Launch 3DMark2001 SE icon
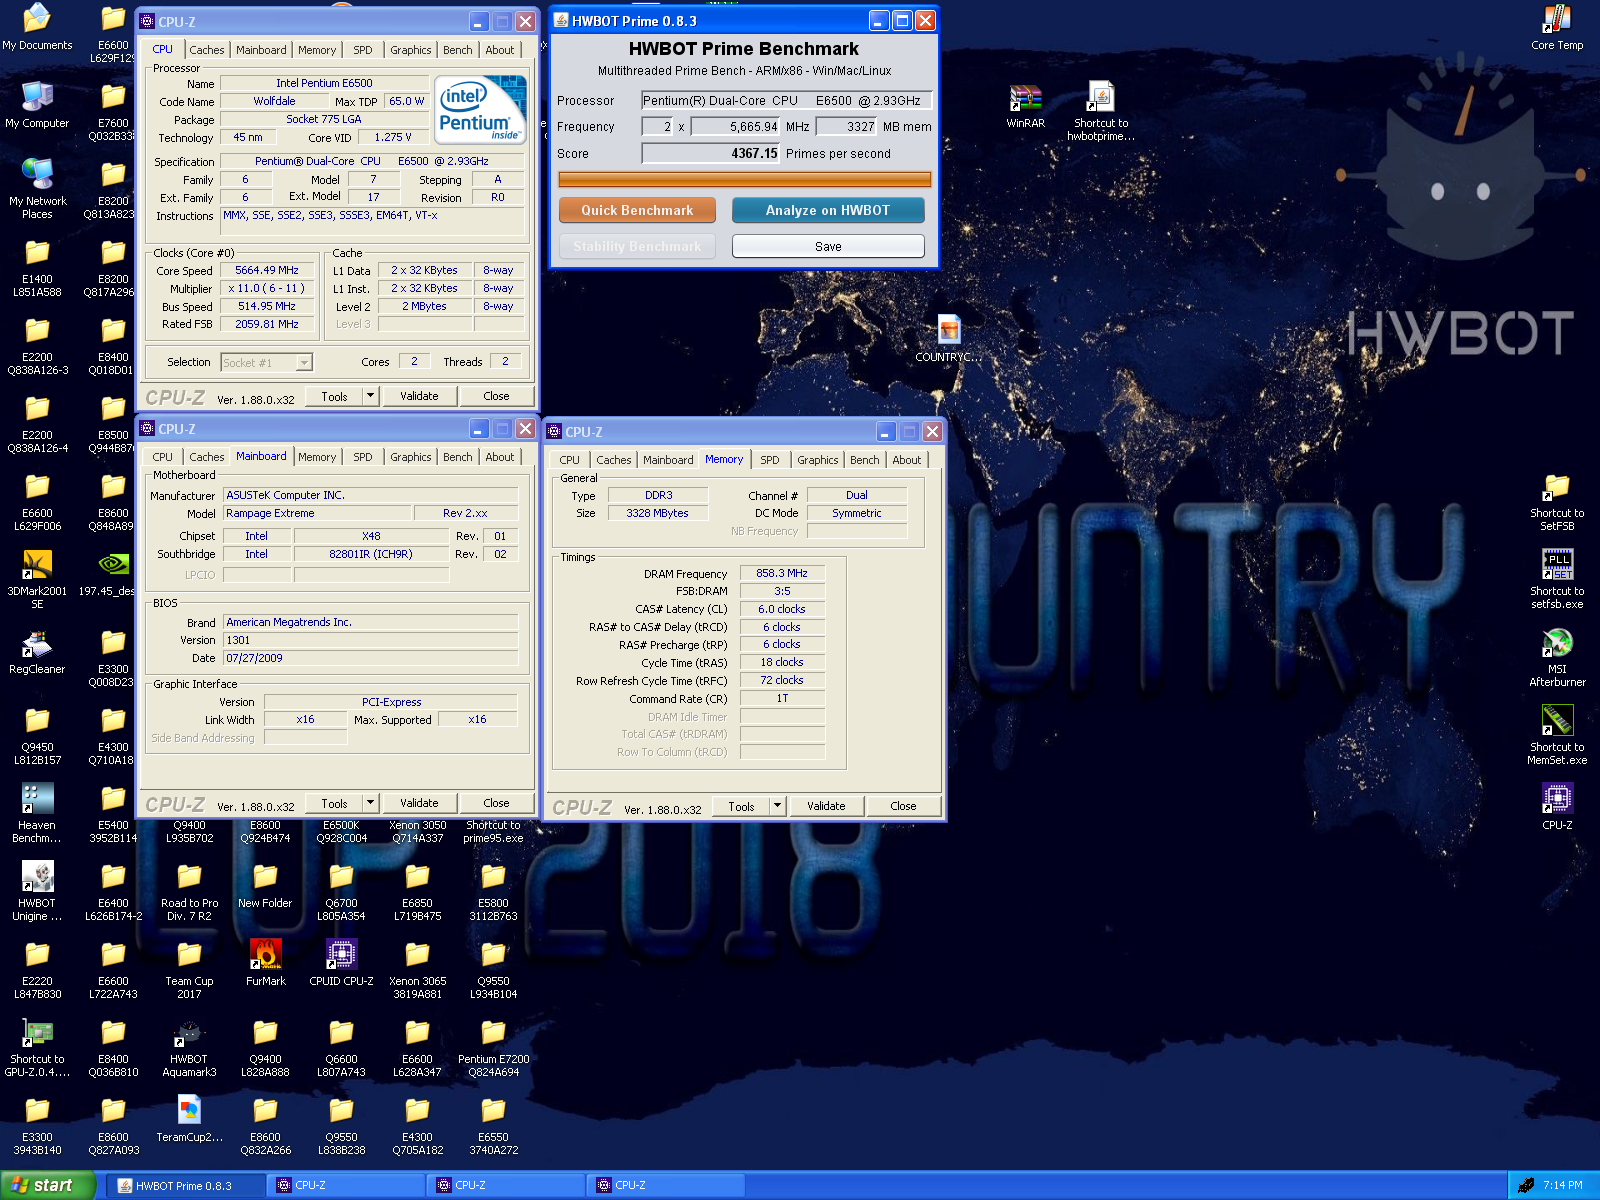This screenshot has width=1600, height=1200. (x=37, y=579)
